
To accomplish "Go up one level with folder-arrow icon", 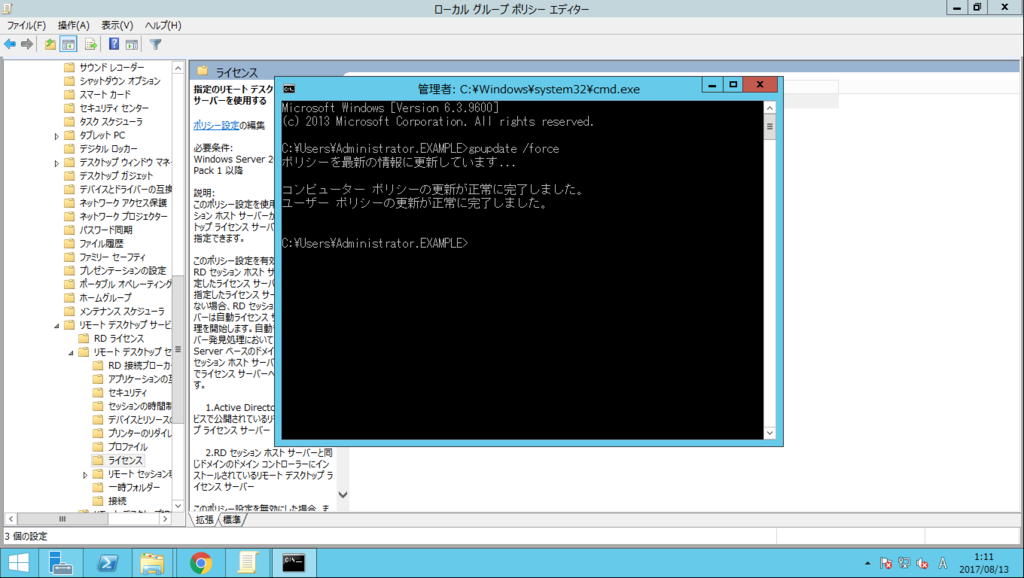I will pyautogui.click(x=50, y=44).
